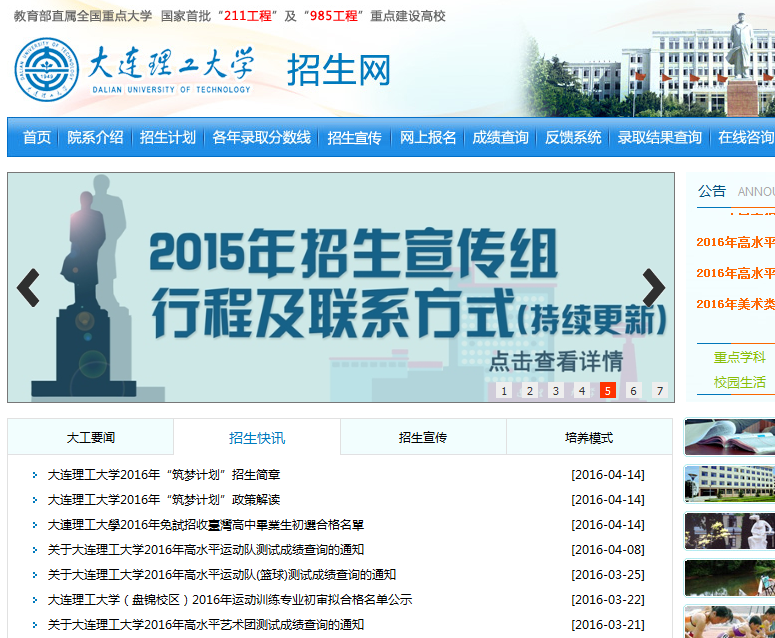Open 网上报名 menu item
The width and height of the screenshot is (775, 638).
pos(428,137)
